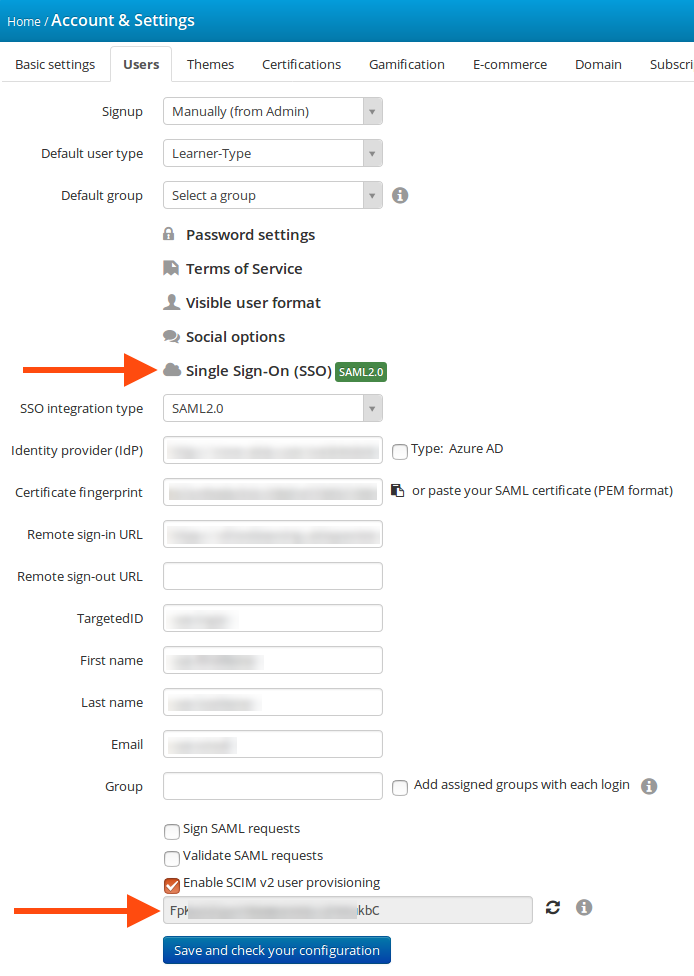This screenshot has height=976, width=694.
Task: Click the Terms of Service document icon
Action: tap(171, 268)
